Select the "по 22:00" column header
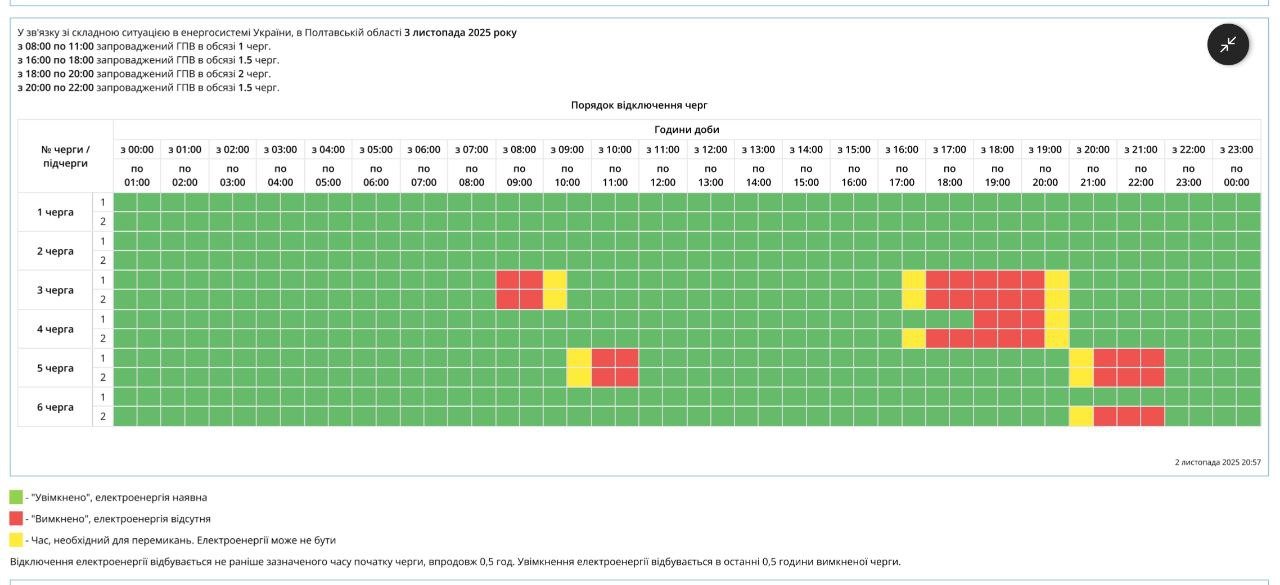 (1141, 175)
